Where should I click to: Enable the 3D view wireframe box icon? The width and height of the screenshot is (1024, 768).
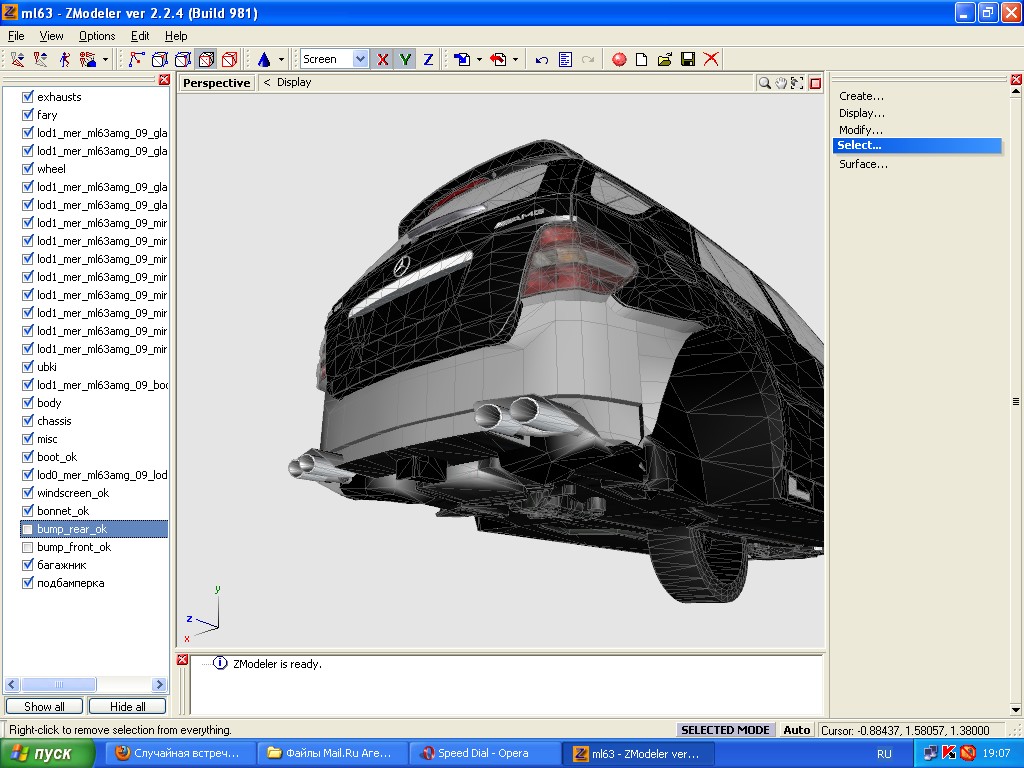(x=160, y=59)
